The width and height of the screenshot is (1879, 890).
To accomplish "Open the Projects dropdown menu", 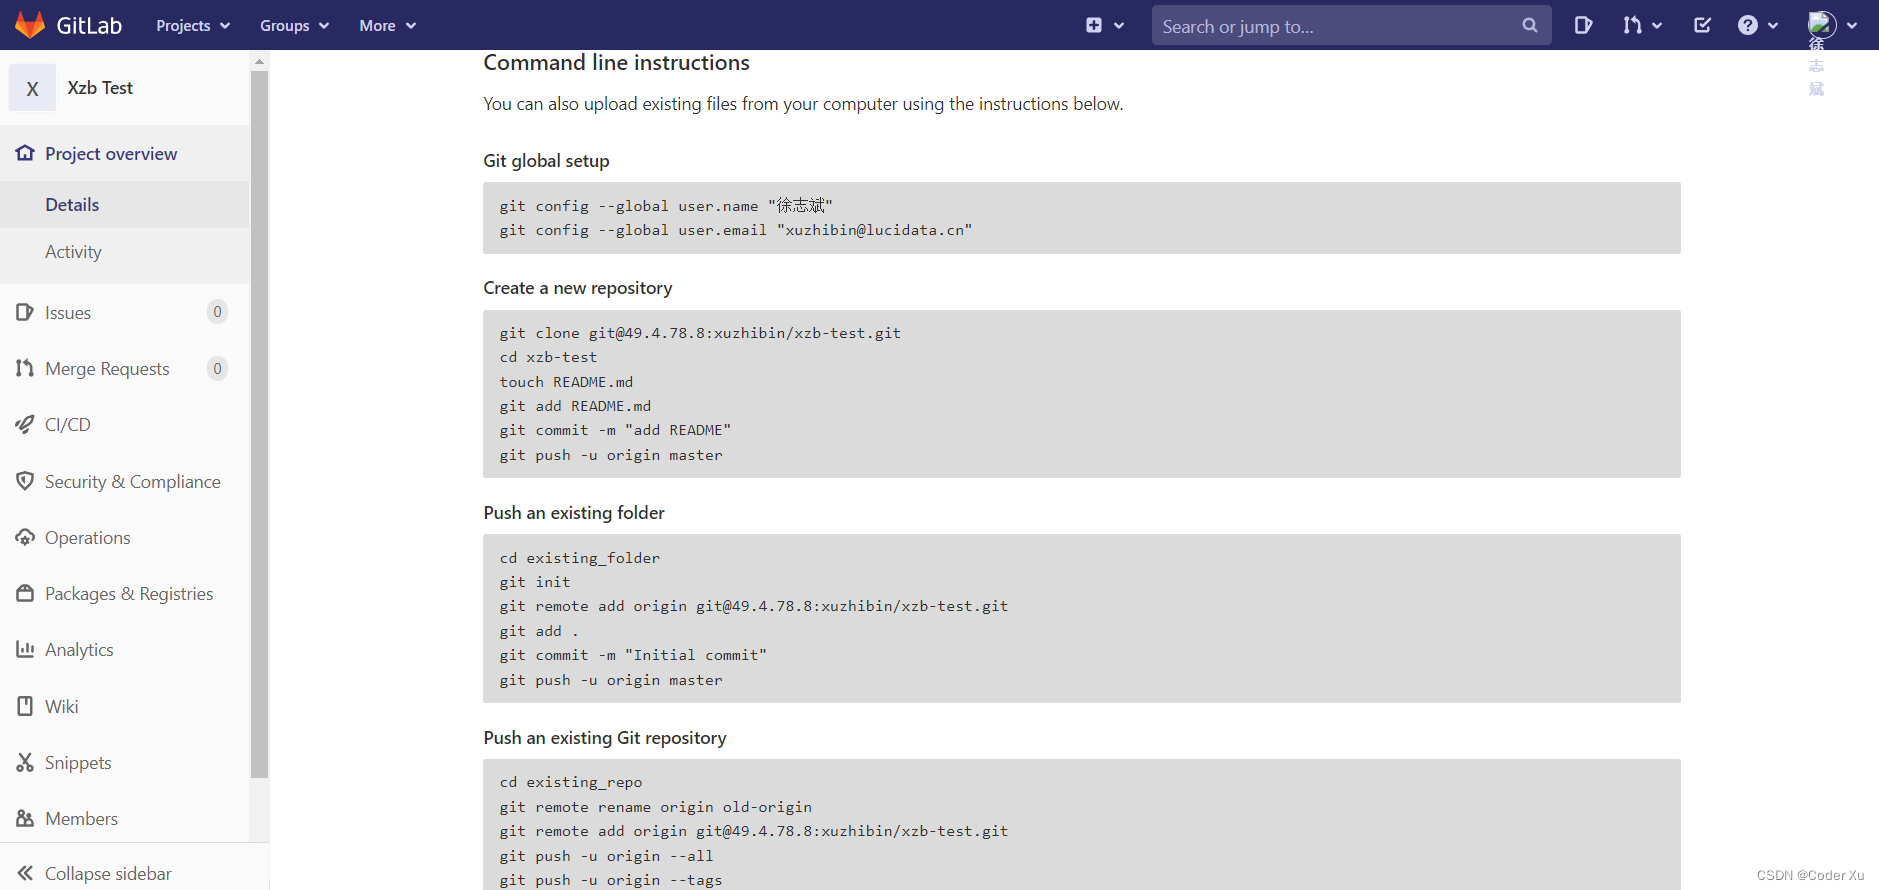I will click(193, 25).
